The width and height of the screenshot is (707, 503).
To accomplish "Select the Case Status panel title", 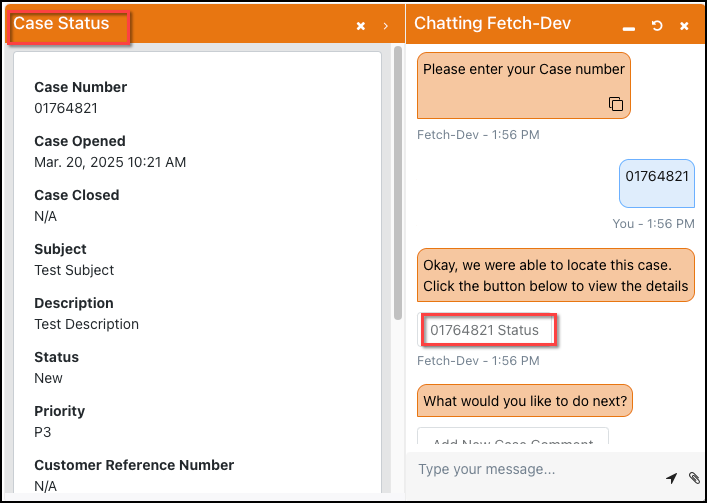I will 61,23.
